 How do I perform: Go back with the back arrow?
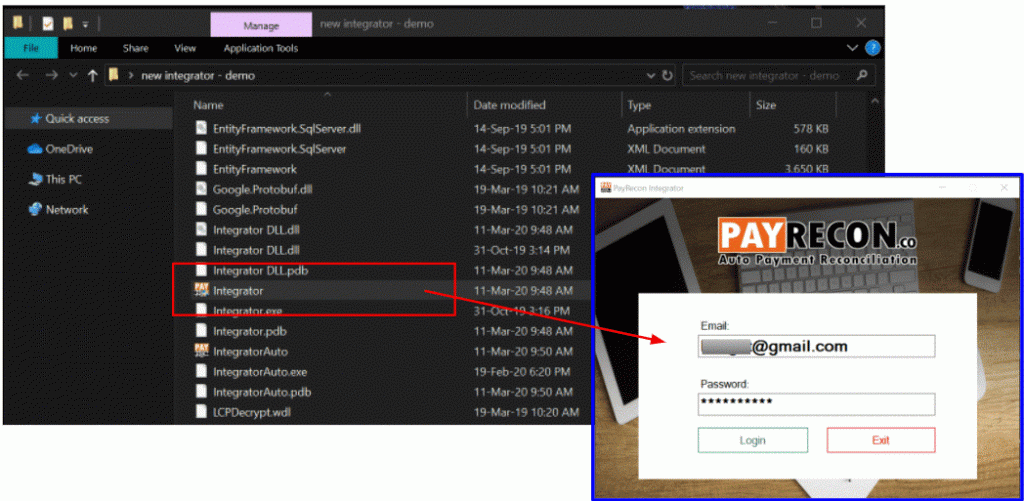23,75
